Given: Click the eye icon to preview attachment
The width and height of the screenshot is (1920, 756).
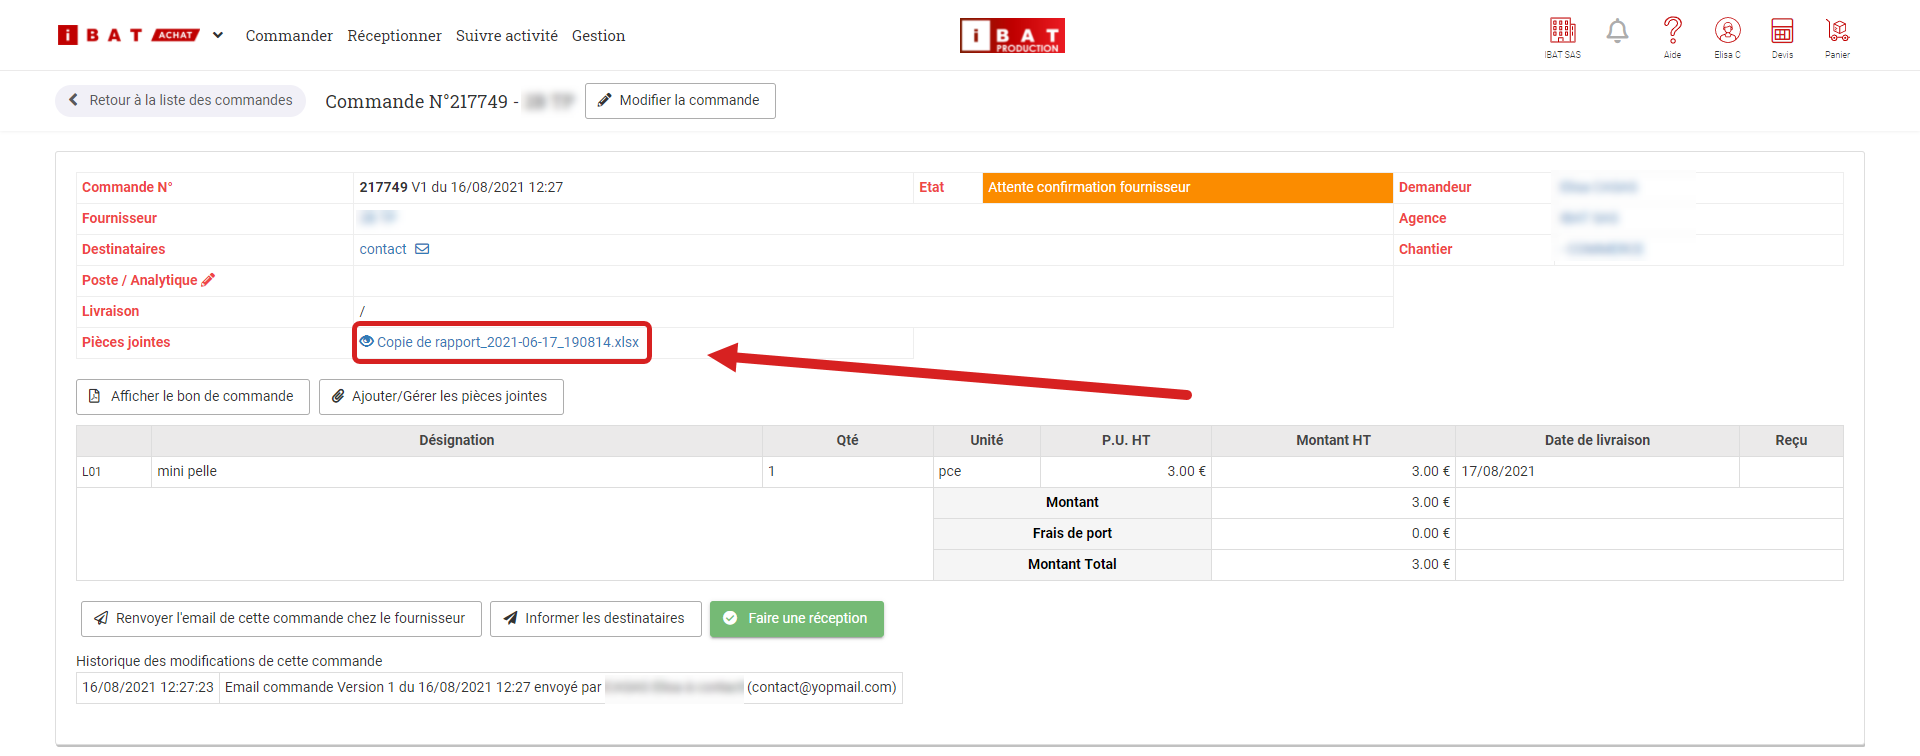Looking at the screenshot, I should click(x=366, y=342).
